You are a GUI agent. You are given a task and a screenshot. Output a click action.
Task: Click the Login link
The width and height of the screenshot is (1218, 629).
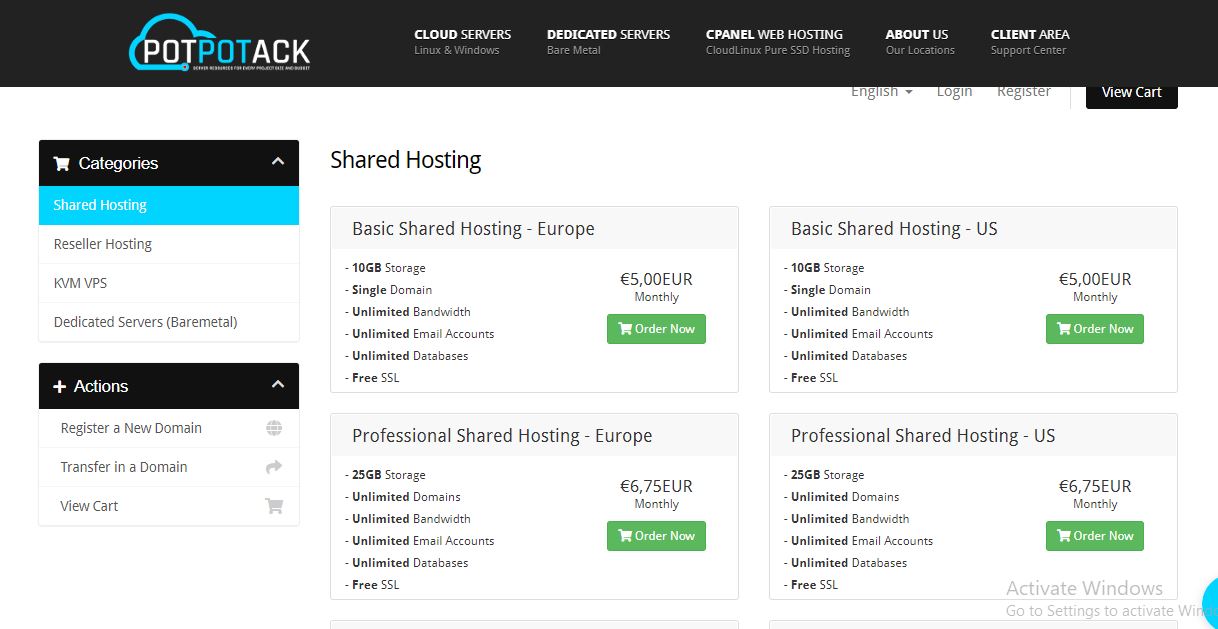click(954, 91)
